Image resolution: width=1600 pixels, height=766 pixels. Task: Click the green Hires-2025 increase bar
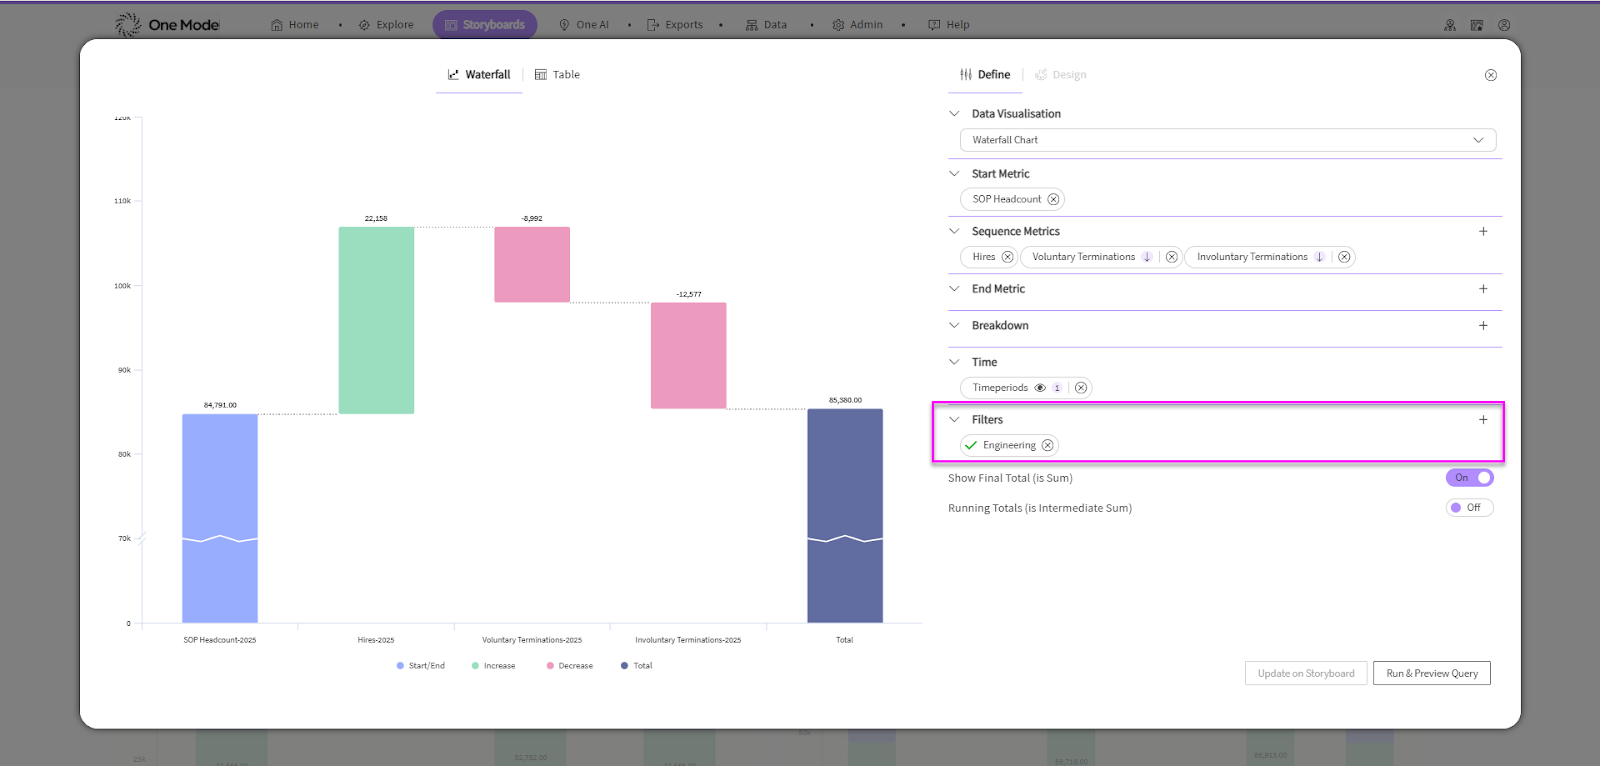coord(376,320)
